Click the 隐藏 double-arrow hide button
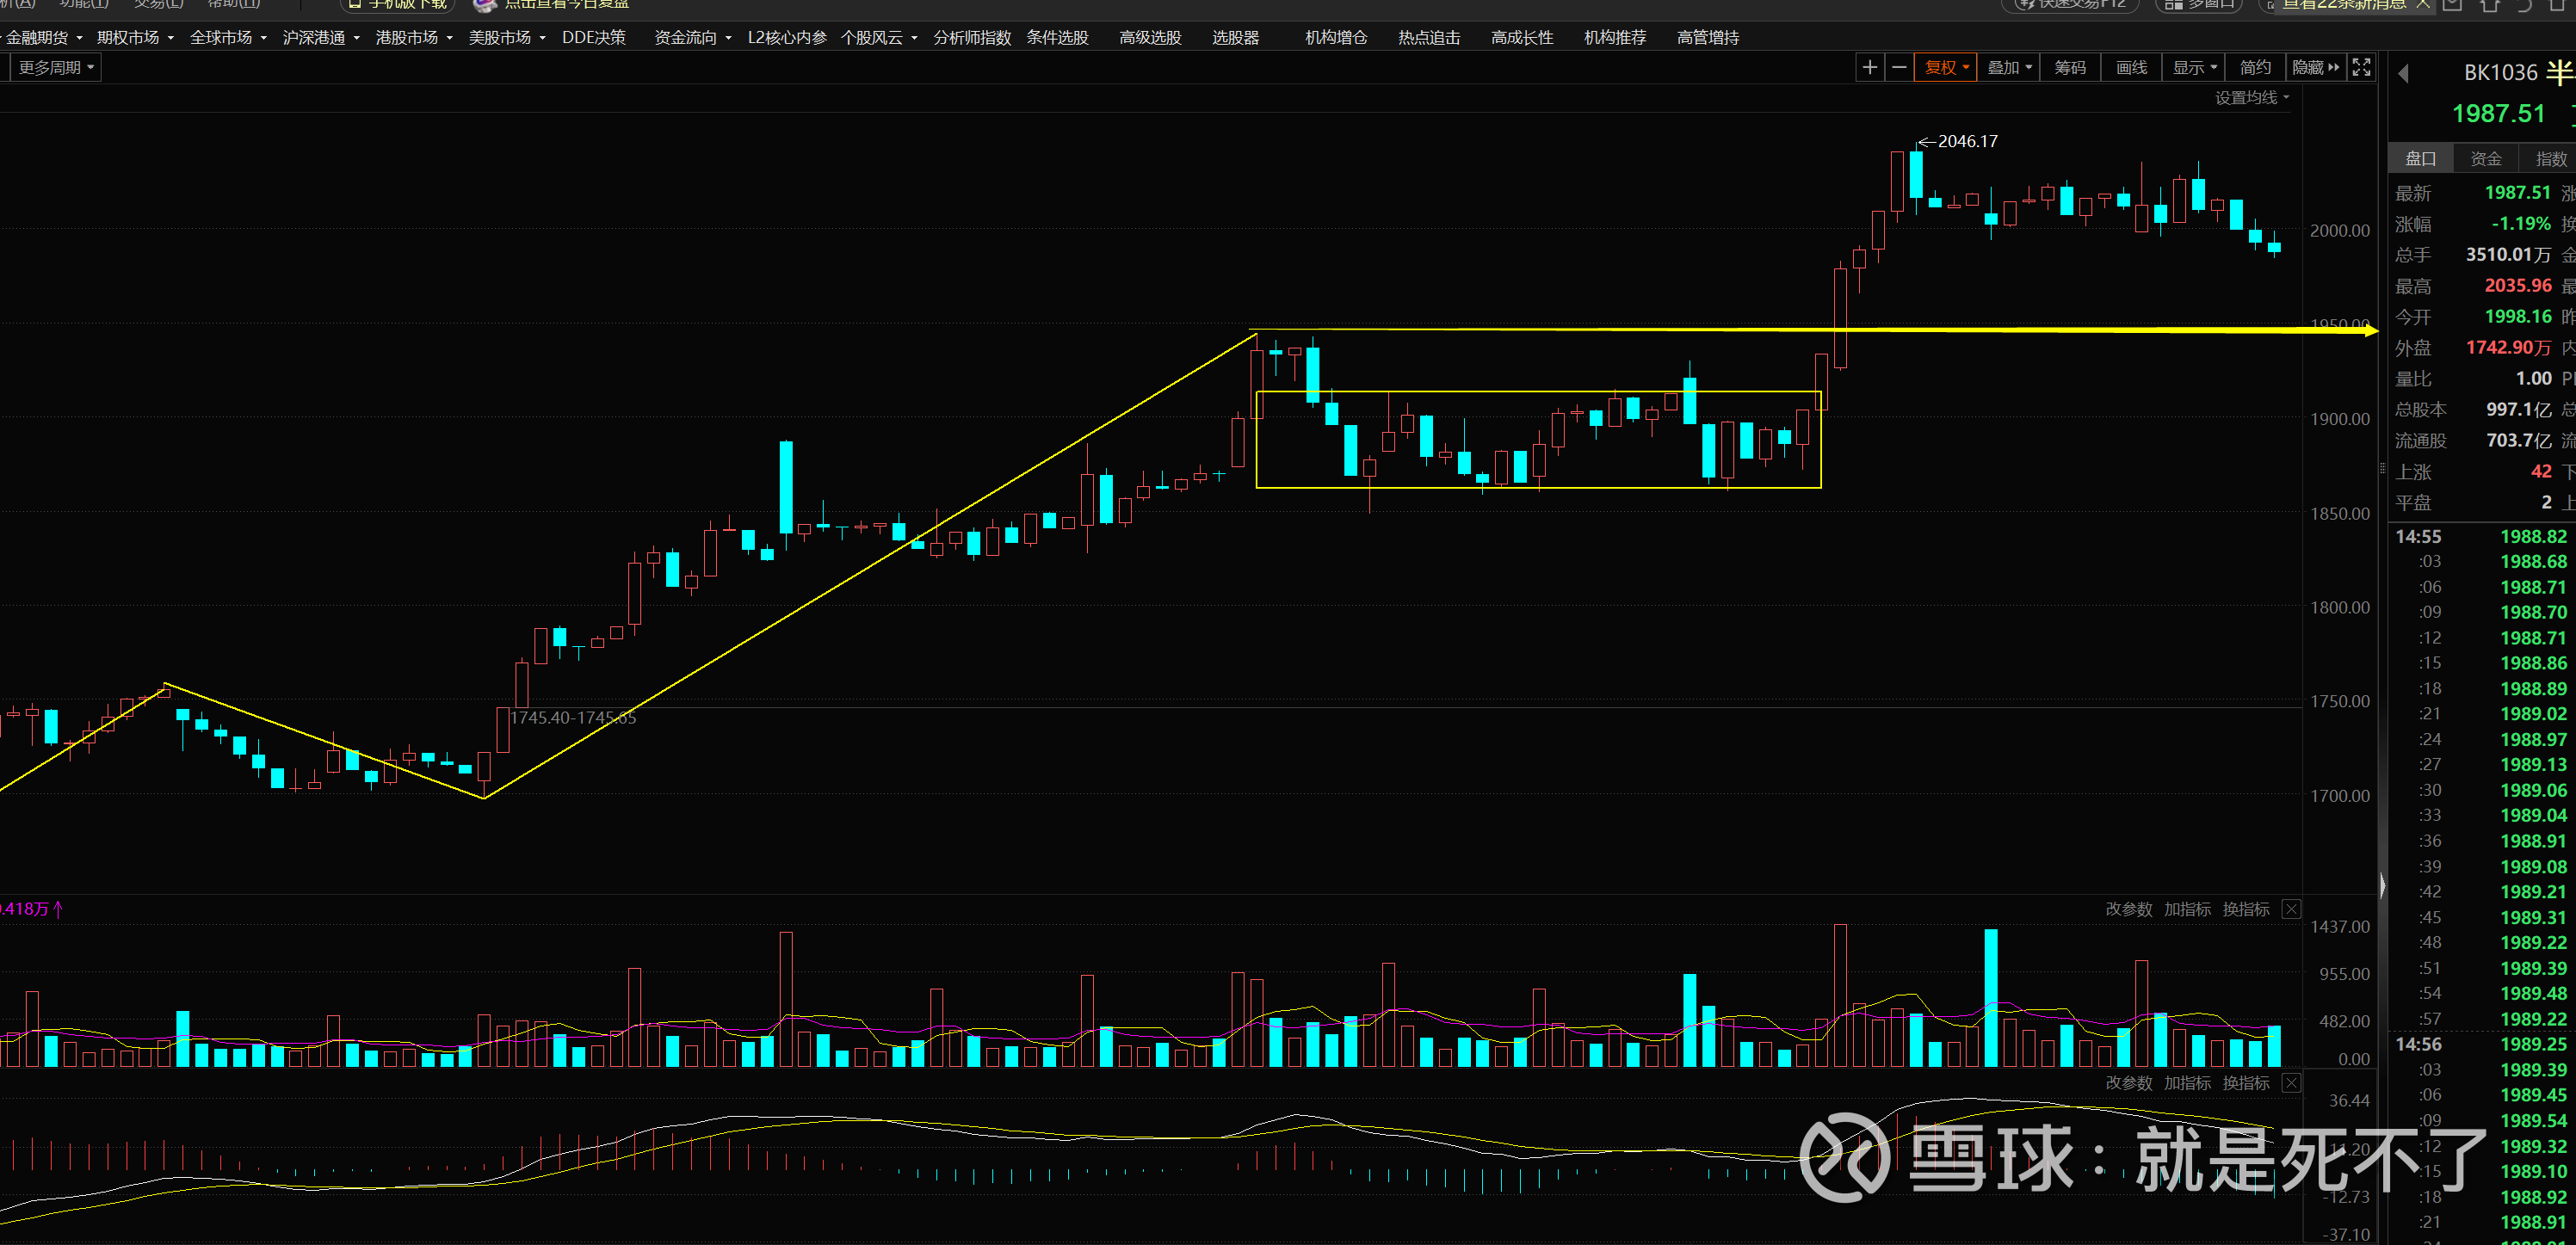This screenshot has height=1245, width=2576. pyautogui.click(x=2315, y=67)
